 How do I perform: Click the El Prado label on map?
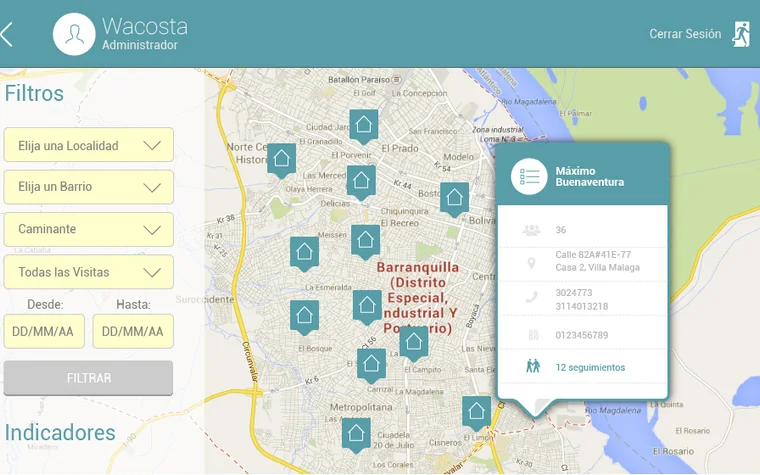pos(399,148)
